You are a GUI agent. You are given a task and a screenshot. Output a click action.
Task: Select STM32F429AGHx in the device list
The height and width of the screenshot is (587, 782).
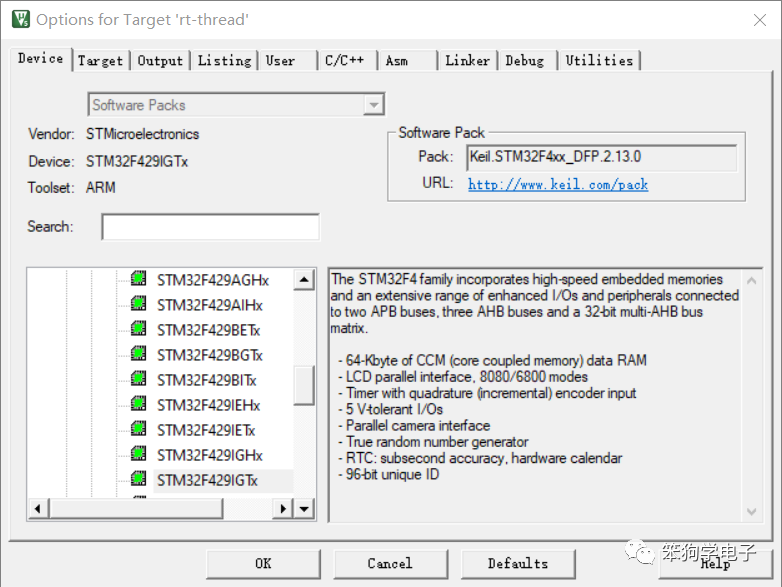213,280
